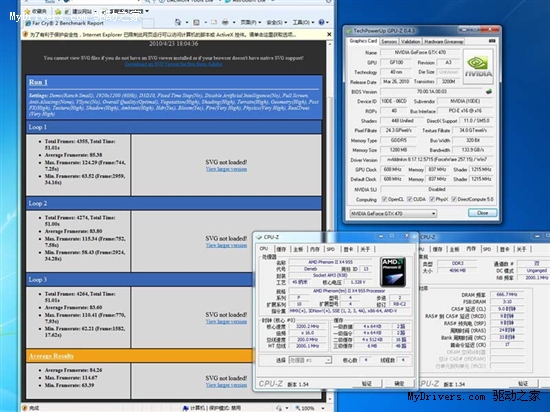Open the GPU selection dropdown in GPU-Z
The height and width of the screenshot is (412, 550).
click(x=393, y=213)
